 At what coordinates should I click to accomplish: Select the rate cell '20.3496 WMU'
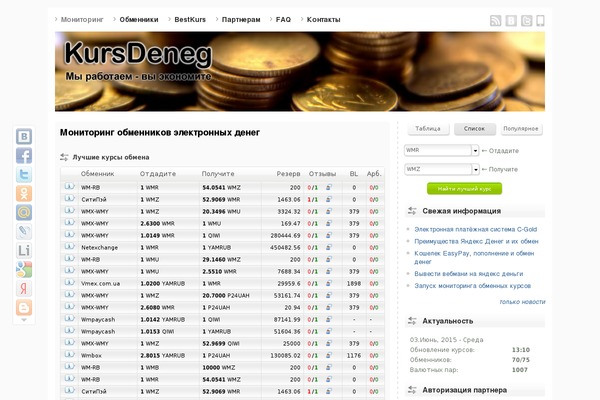pyautogui.click(x=221, y=212)
